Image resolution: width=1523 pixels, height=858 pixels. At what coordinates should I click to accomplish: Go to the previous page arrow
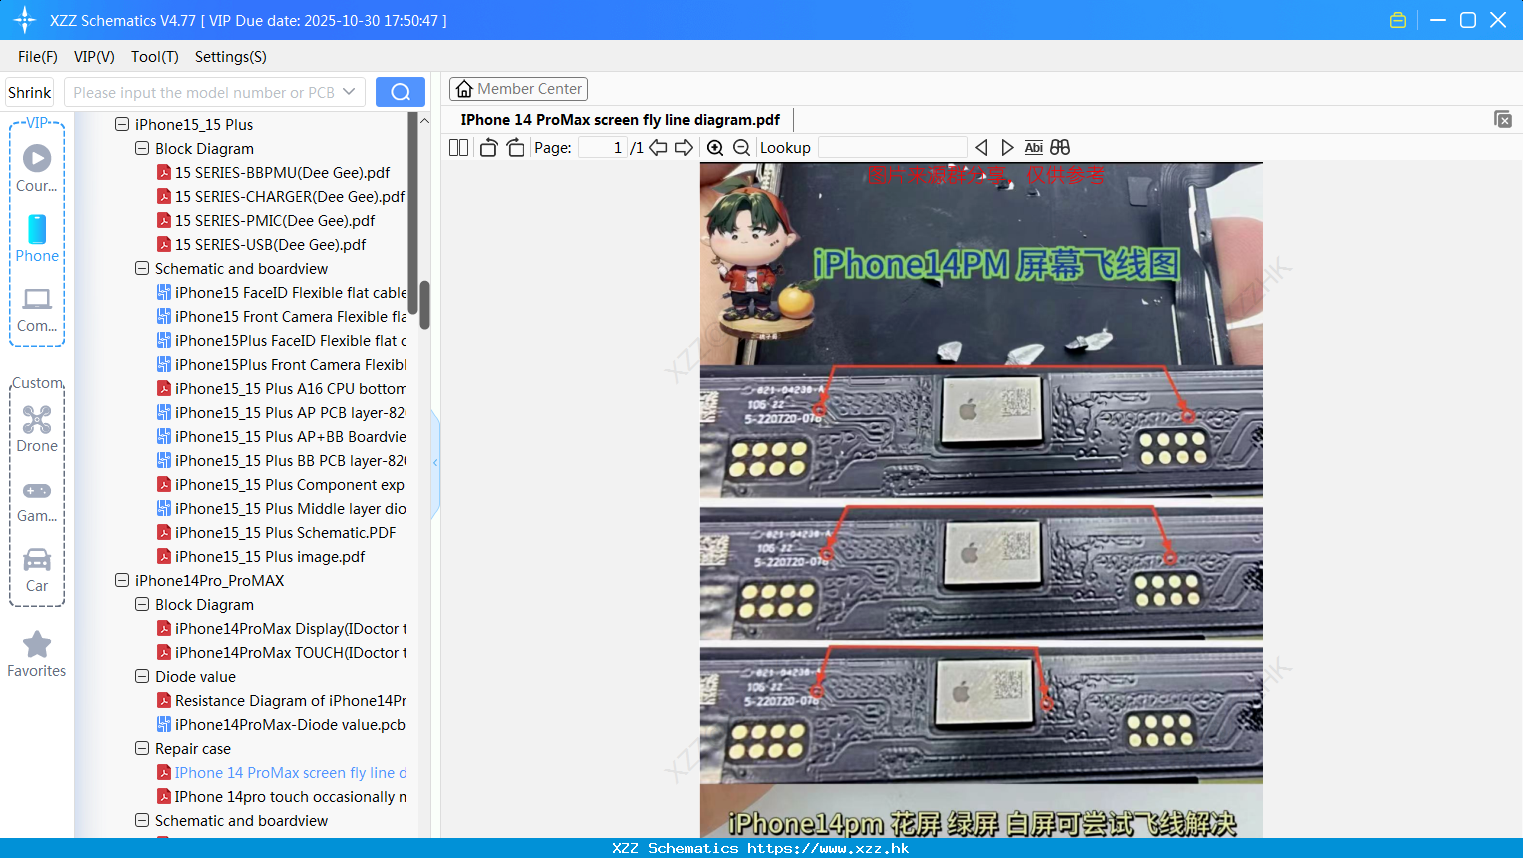tap(658, 148)
